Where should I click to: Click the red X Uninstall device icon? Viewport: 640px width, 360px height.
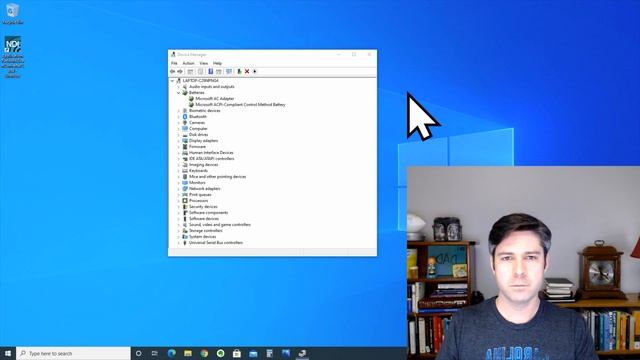point(247,71)
